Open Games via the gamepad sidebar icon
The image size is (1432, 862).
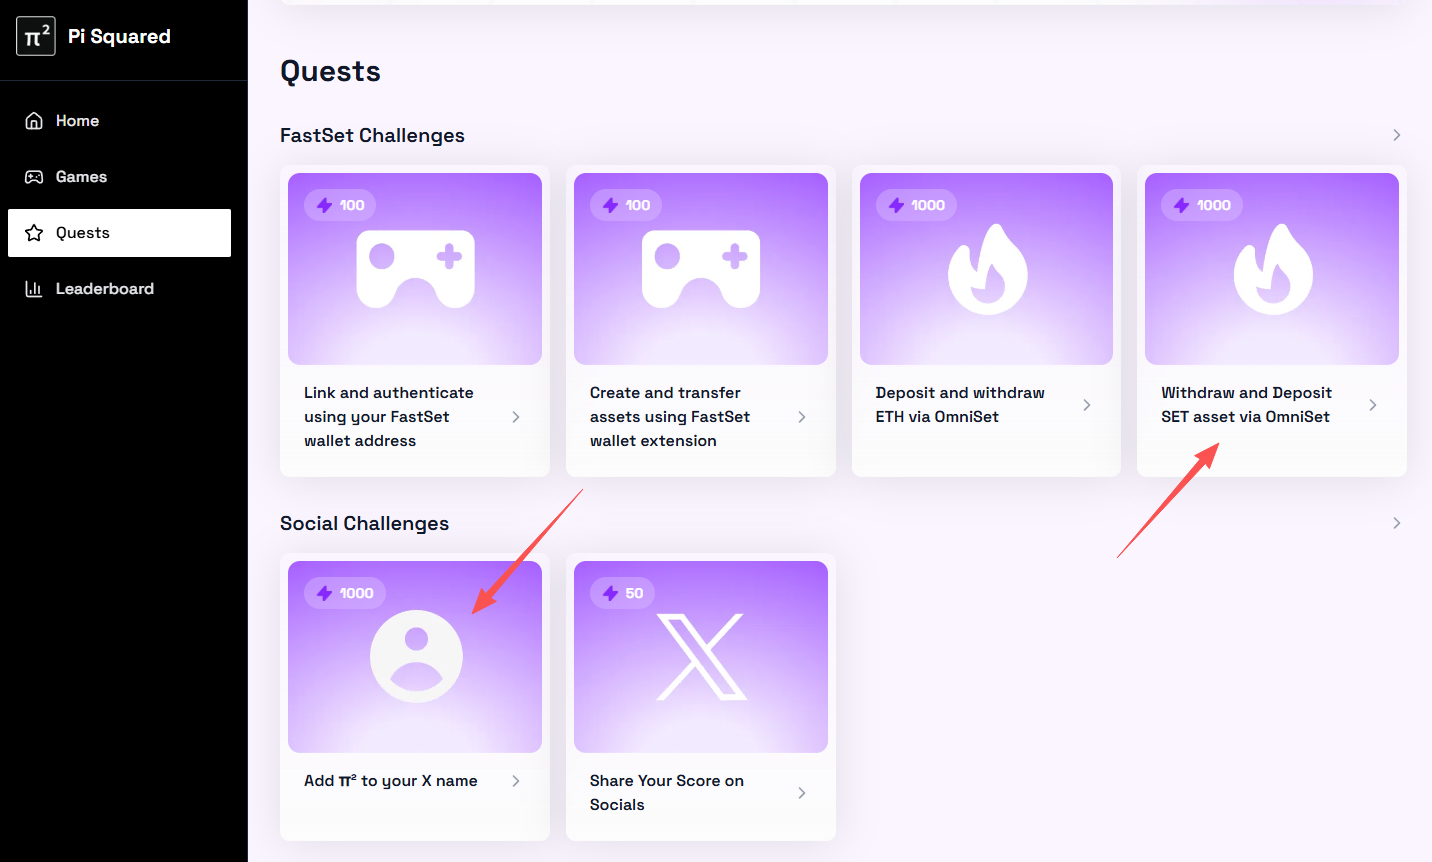(x=34, y=176)
